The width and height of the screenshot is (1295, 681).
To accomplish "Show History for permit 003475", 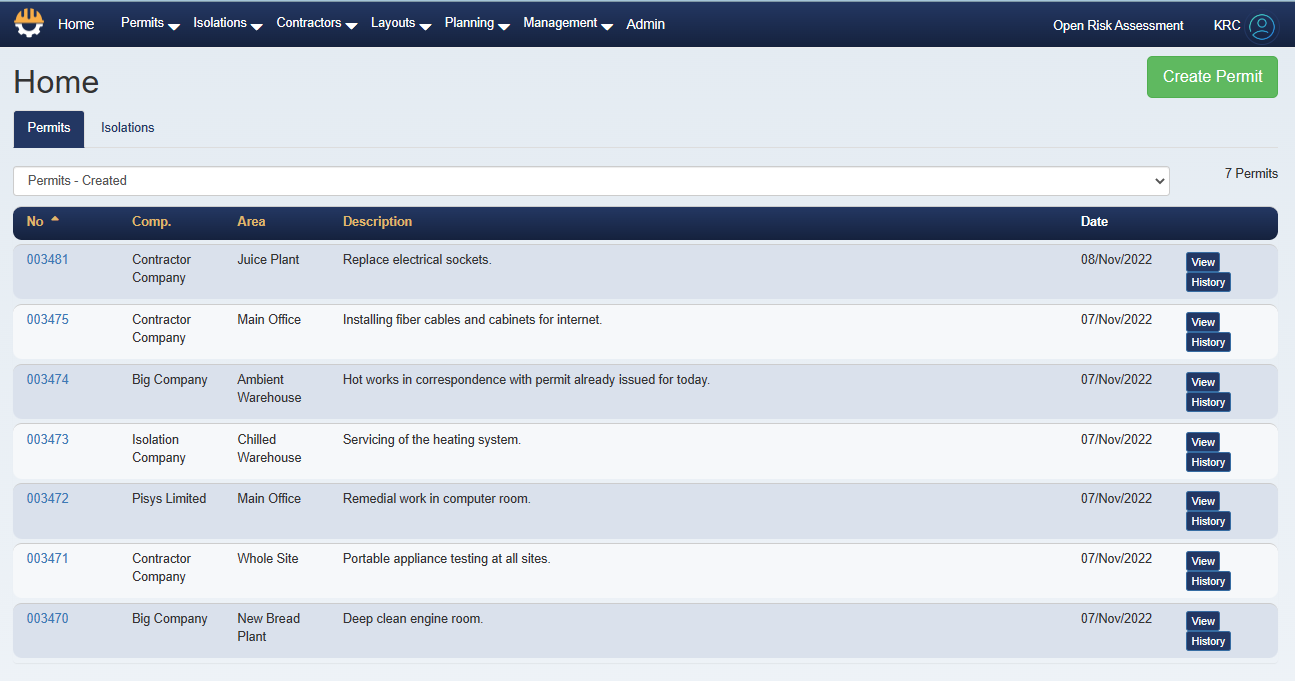I will point(1208,342).
